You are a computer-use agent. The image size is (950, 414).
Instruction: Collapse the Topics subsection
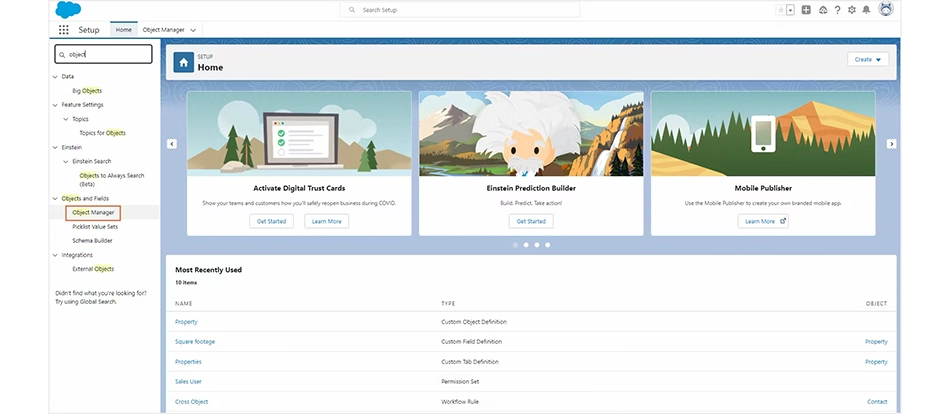[x=66, y=119]
